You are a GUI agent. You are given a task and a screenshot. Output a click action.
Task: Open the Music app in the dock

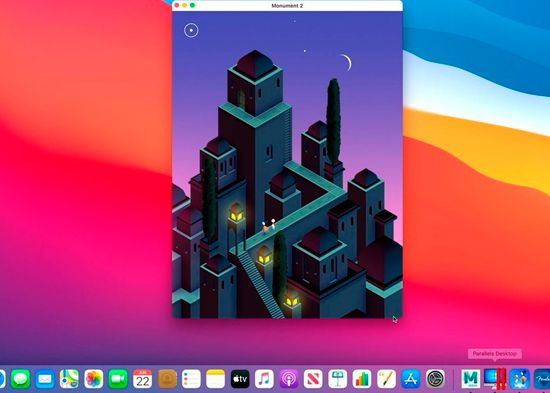pos(264,379)
